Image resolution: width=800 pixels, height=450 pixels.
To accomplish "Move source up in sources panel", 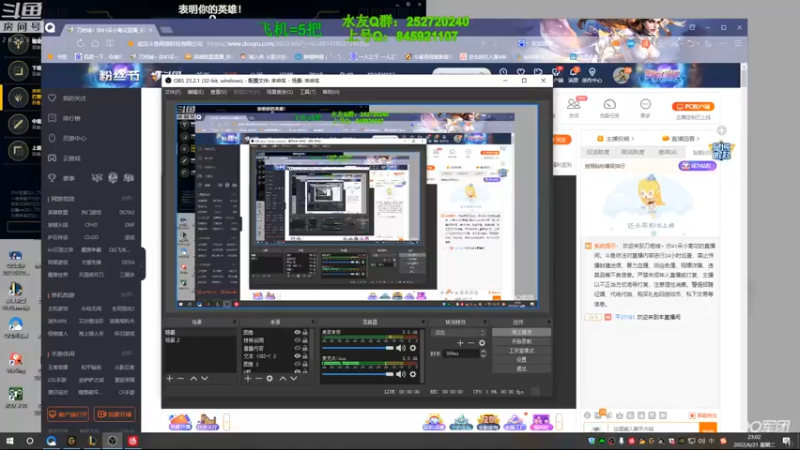I will point(283,379).
